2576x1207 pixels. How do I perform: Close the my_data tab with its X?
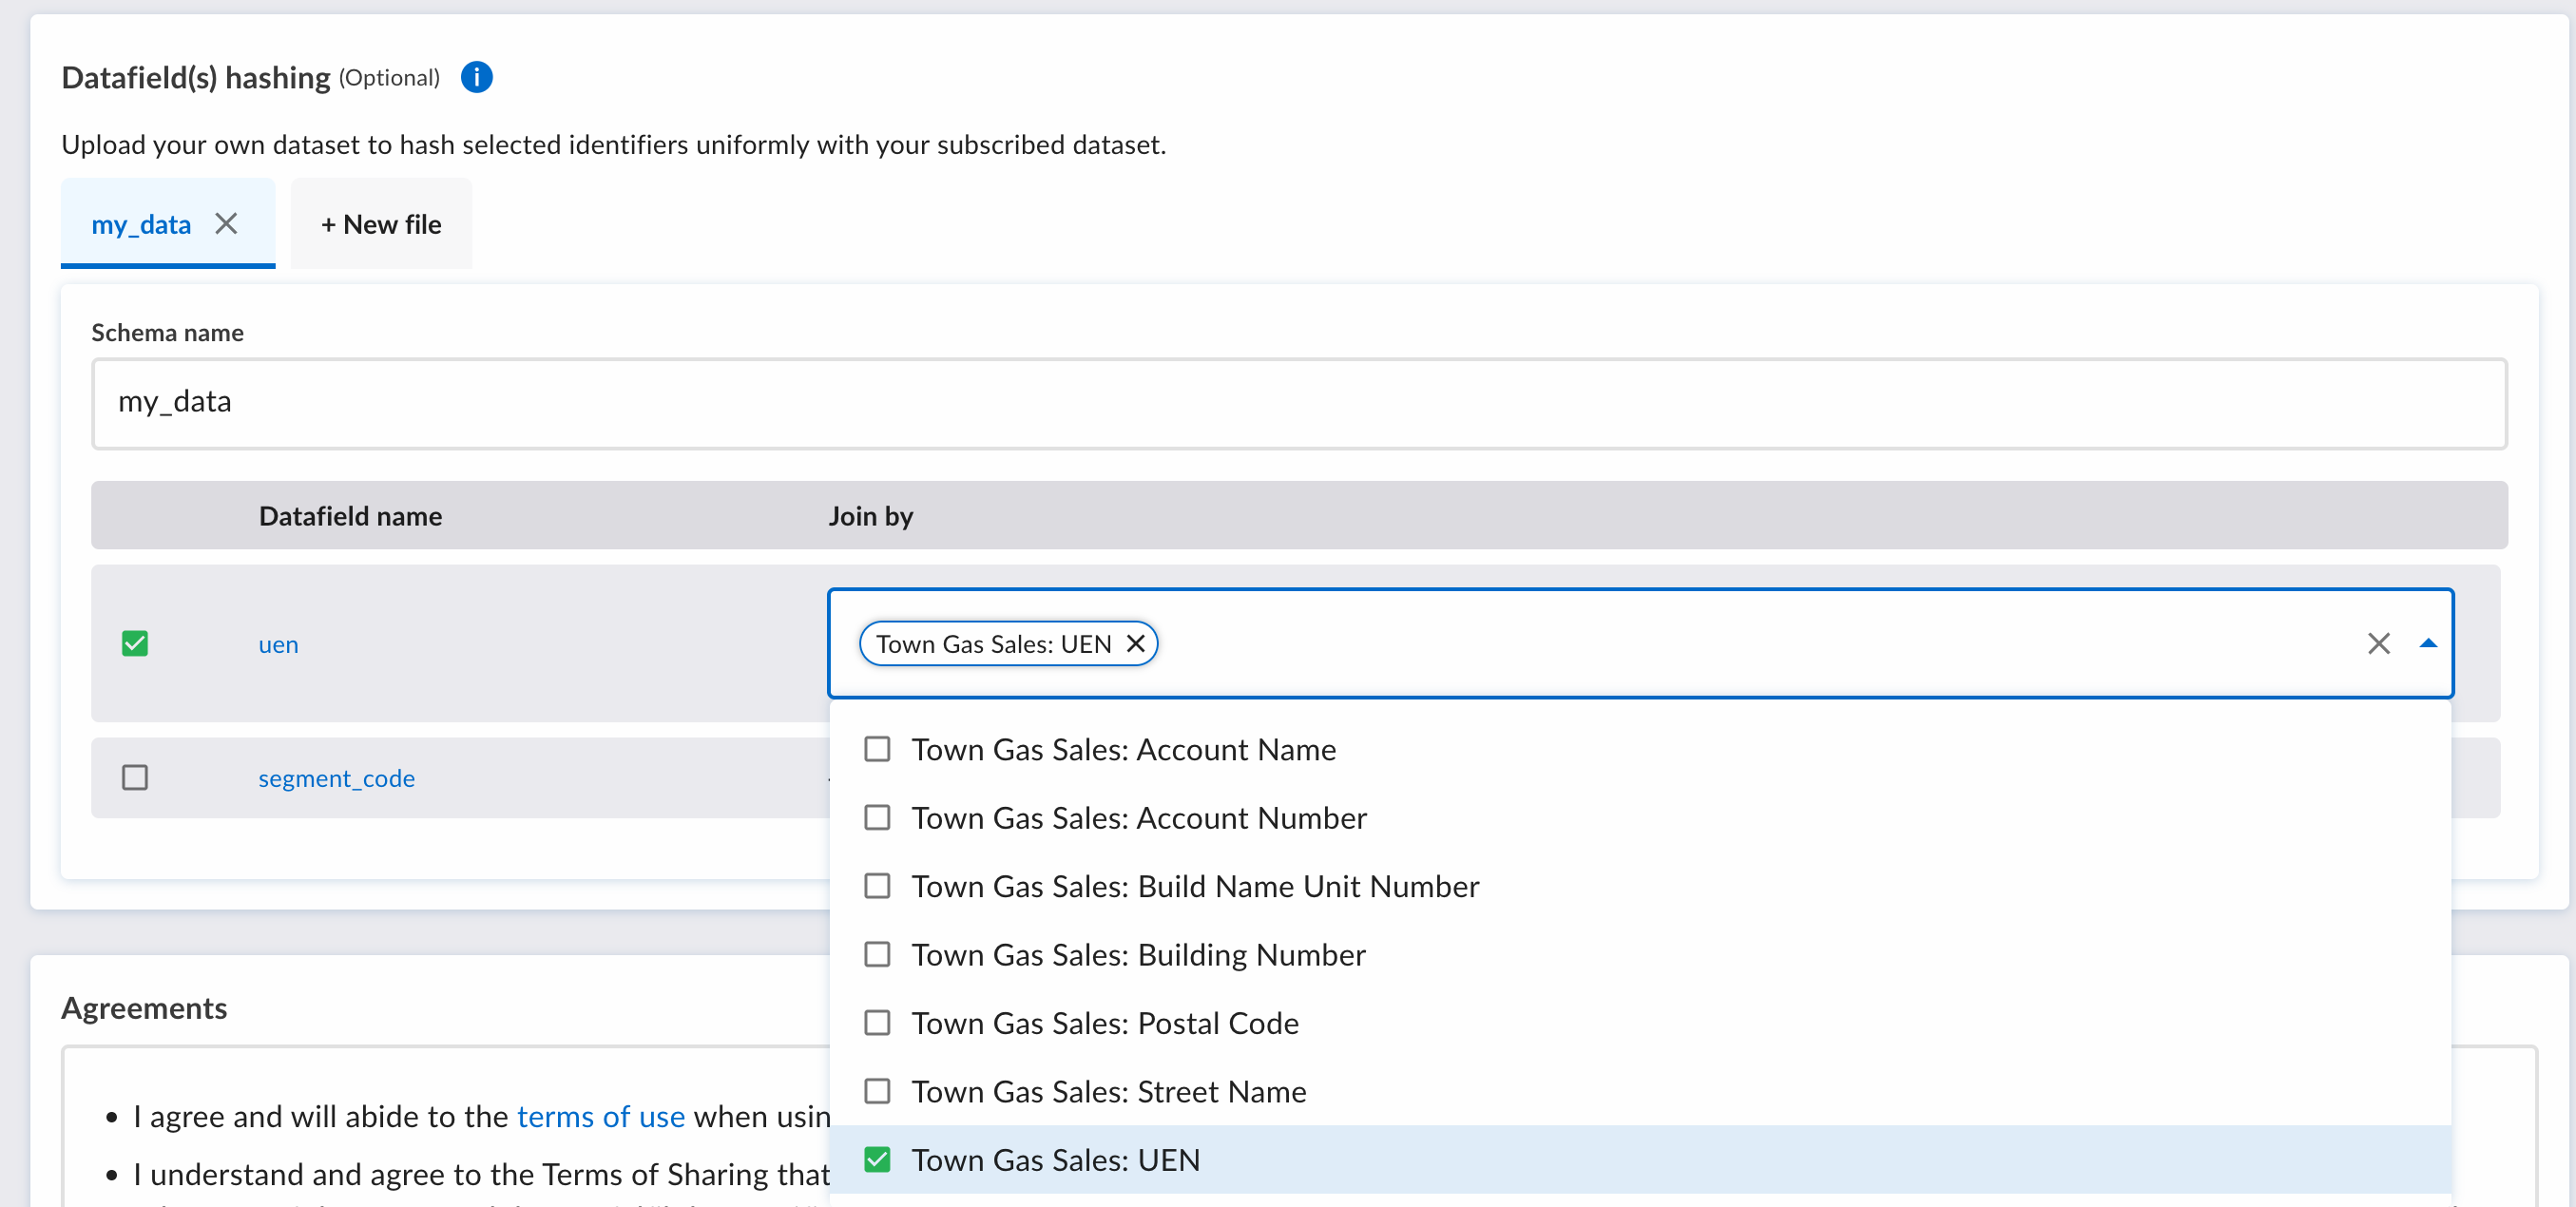pyautogui.click(x=227, y=224)
